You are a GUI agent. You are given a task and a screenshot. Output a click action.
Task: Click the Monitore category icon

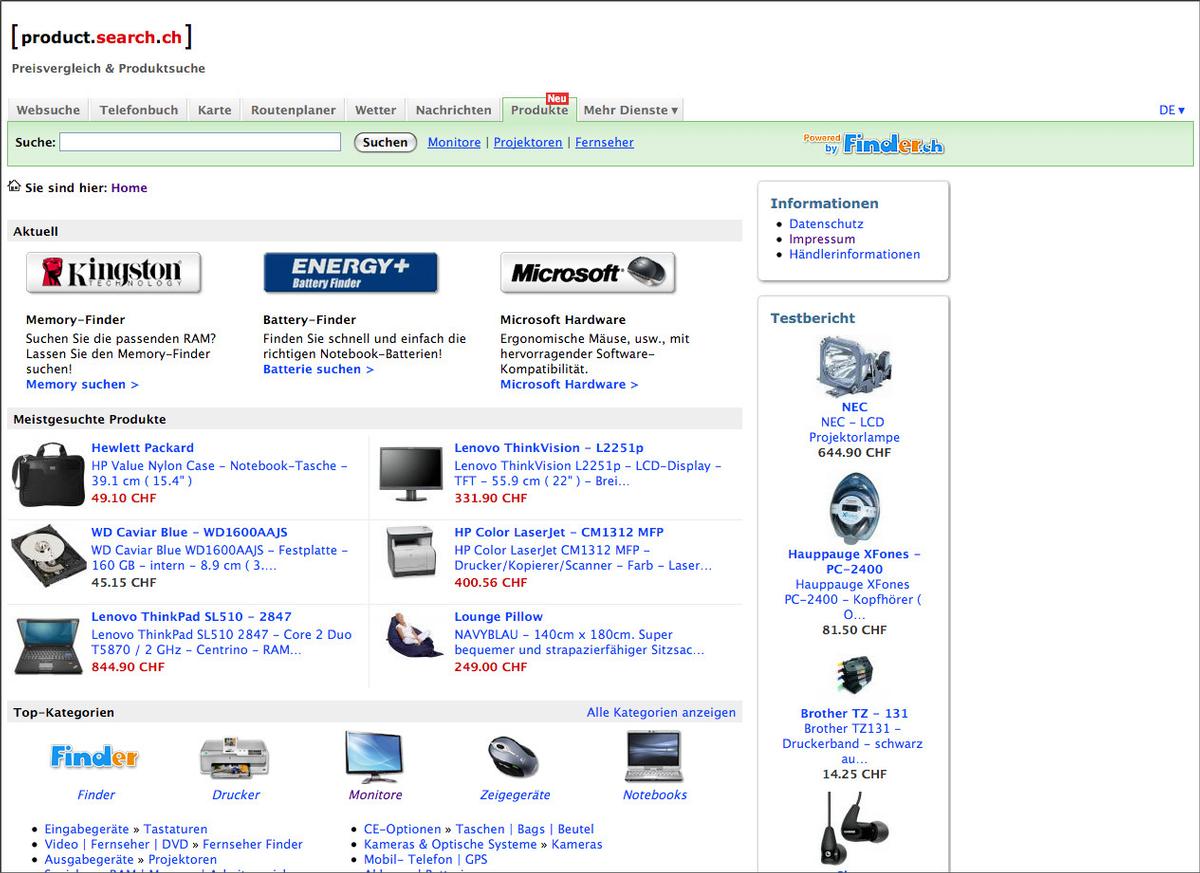point(374,756)
